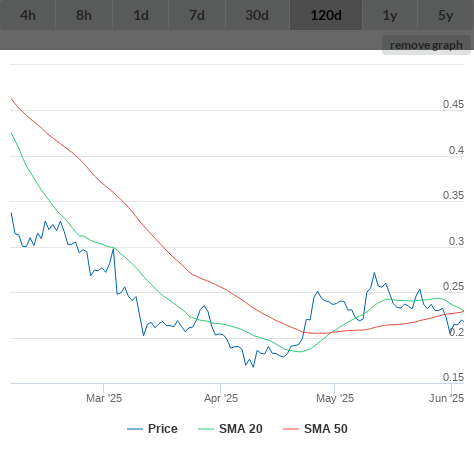Click the Mar '25 axis label
The height and width of the screenshot is (455, 474).
(104, 398)
